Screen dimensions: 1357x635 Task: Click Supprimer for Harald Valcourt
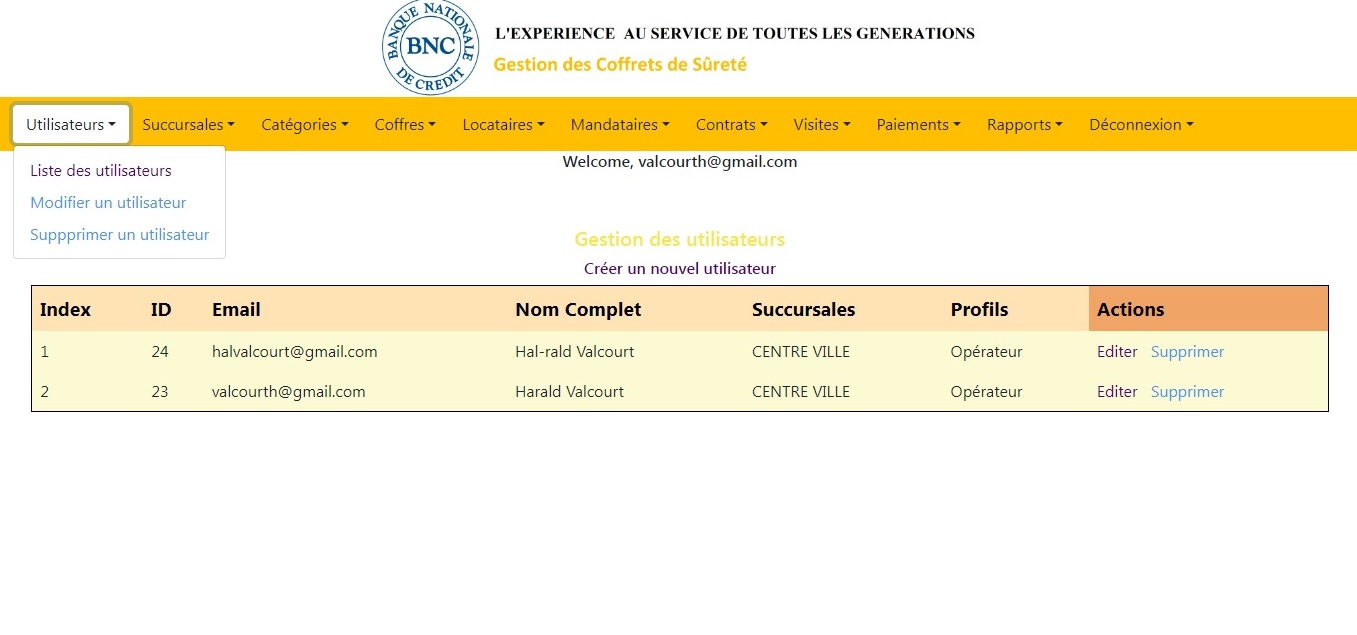1187,392
